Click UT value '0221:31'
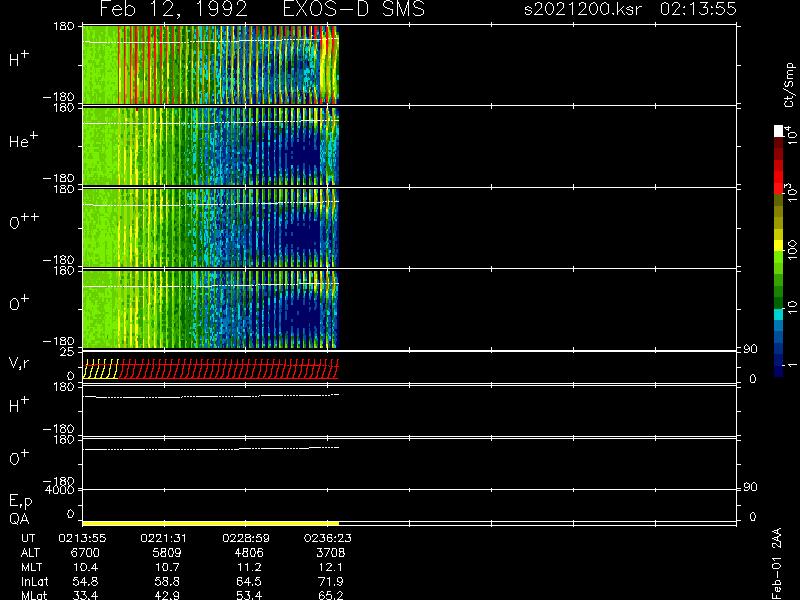Image resolution: width=800 pixels, height=600 pixels. (164, 538)
